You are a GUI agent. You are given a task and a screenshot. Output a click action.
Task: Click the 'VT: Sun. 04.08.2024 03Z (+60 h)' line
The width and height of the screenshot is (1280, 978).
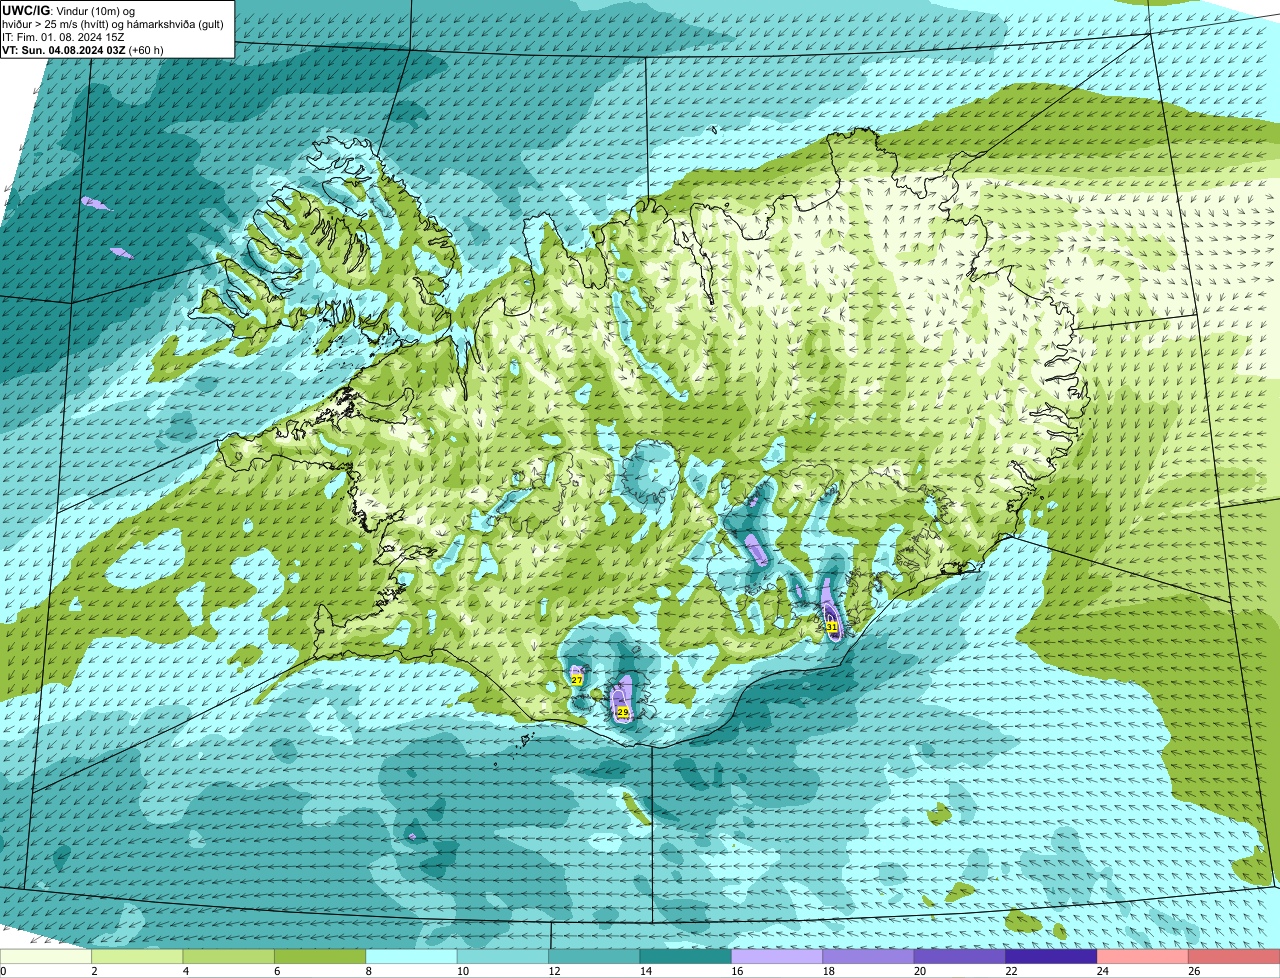click(83, 49)
